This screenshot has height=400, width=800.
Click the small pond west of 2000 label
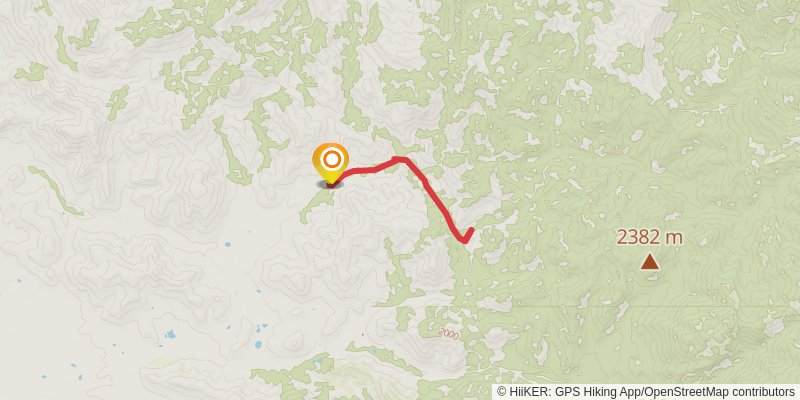click(363, 335)
